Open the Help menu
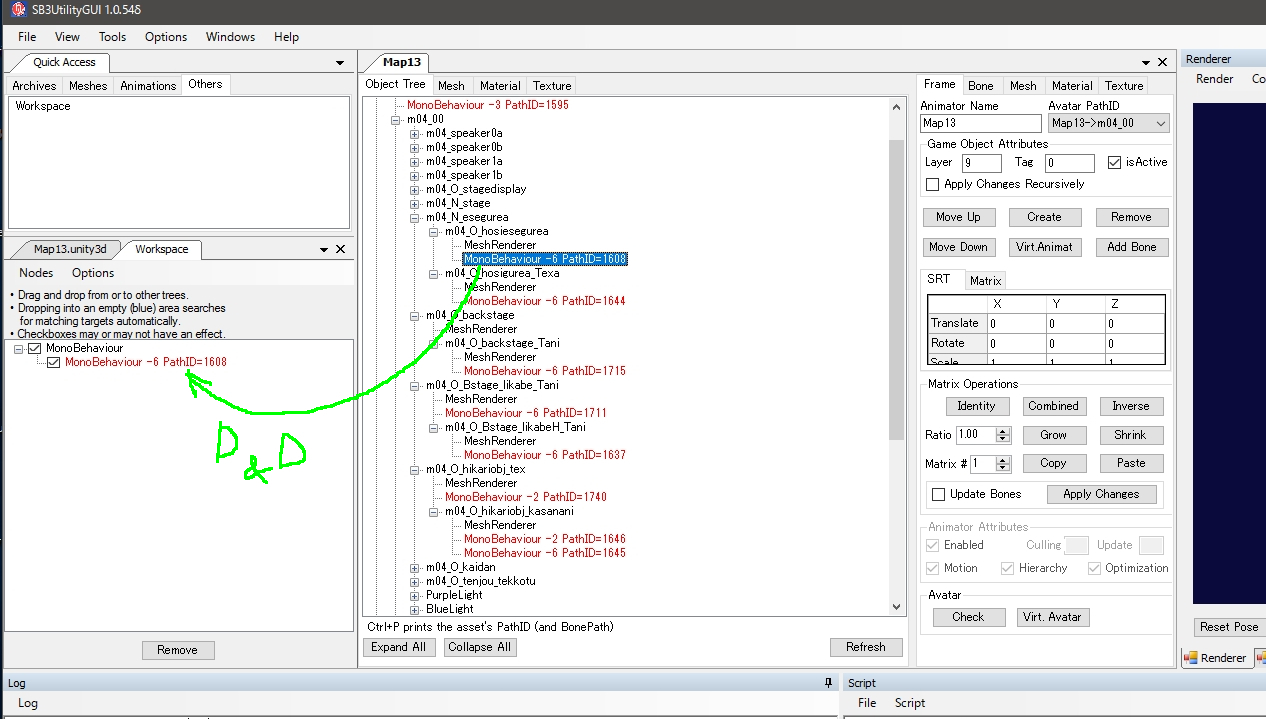1266x719 pixels. pyautogui.click(x=286, y=37)
